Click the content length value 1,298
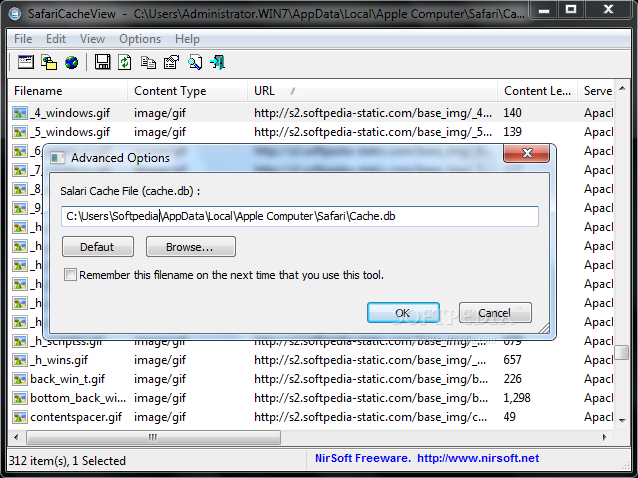 pos(517,398)
